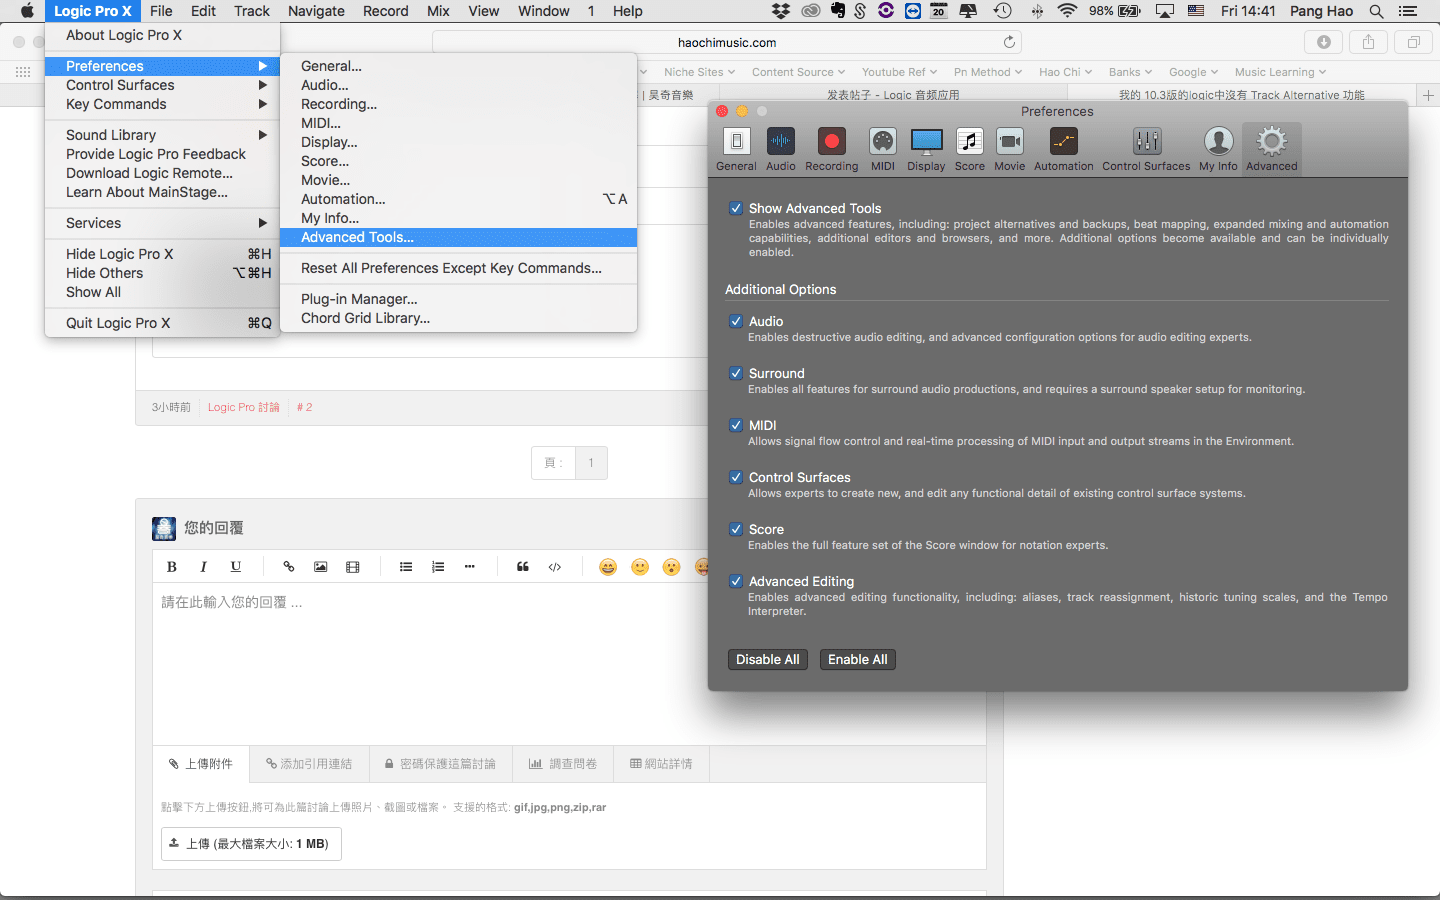This screenshot has width=1440, height=900.
Task: Pick the grinning emoji in editor
Action: click(608, 567)
